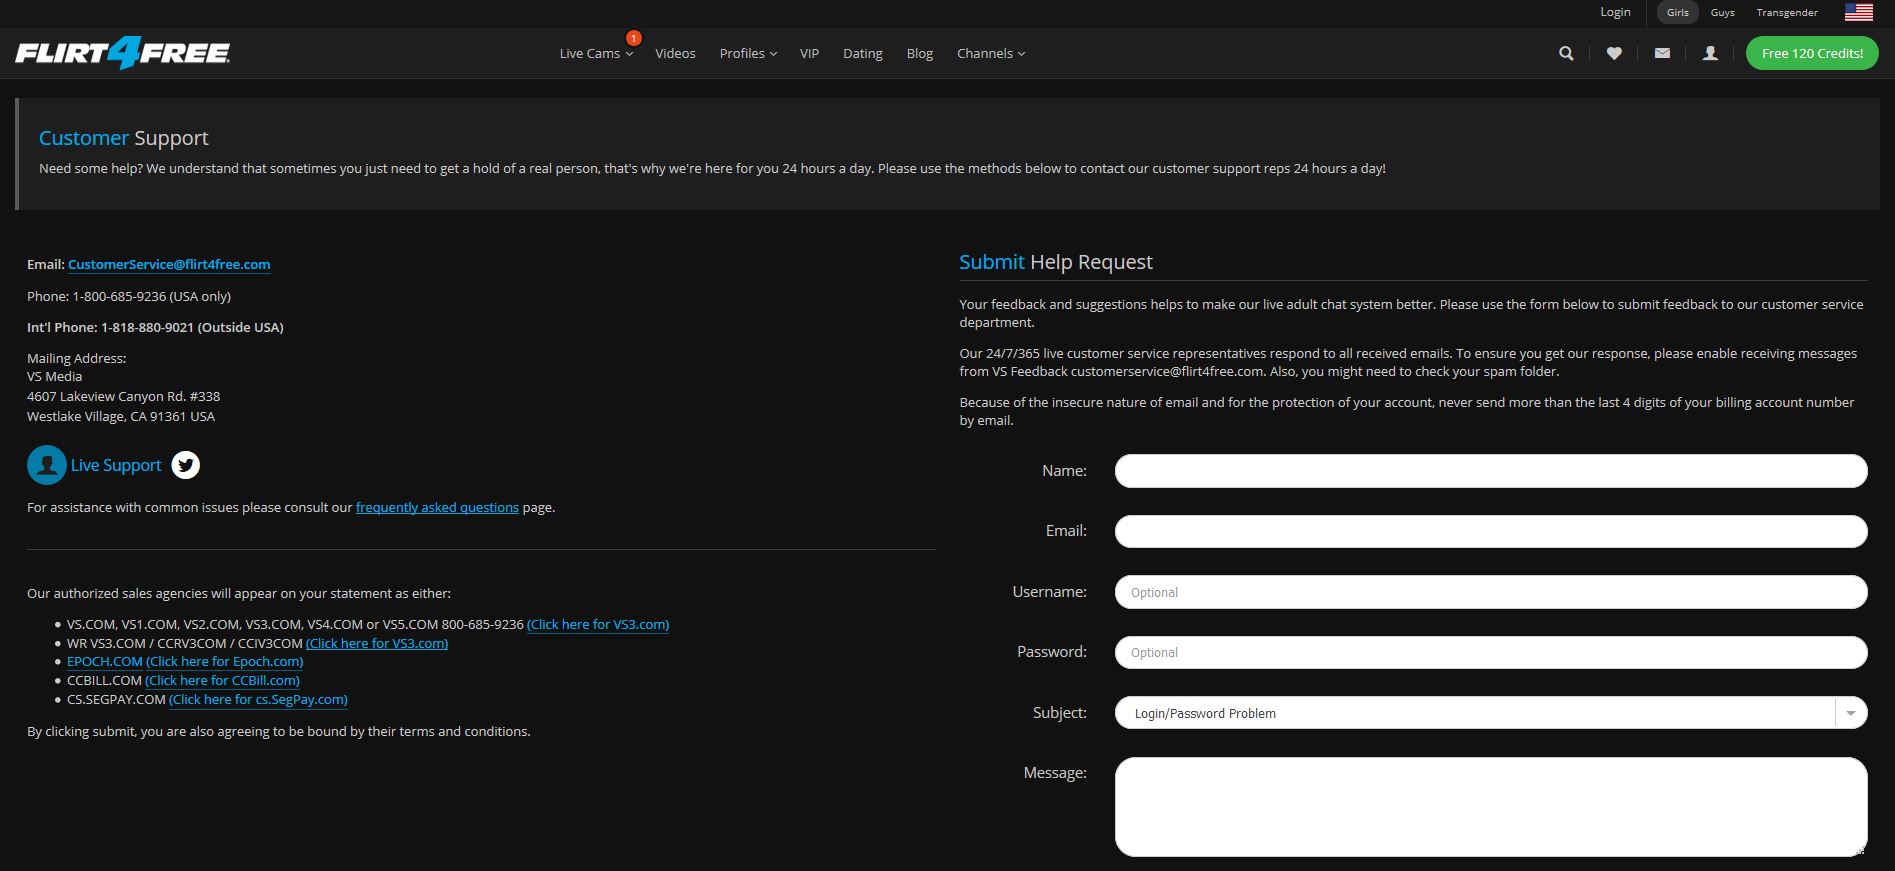Image resolution: width=1895 pixels, height=871 pixels.
Task: Switch to the Girls category
Action: (1678, 13)
